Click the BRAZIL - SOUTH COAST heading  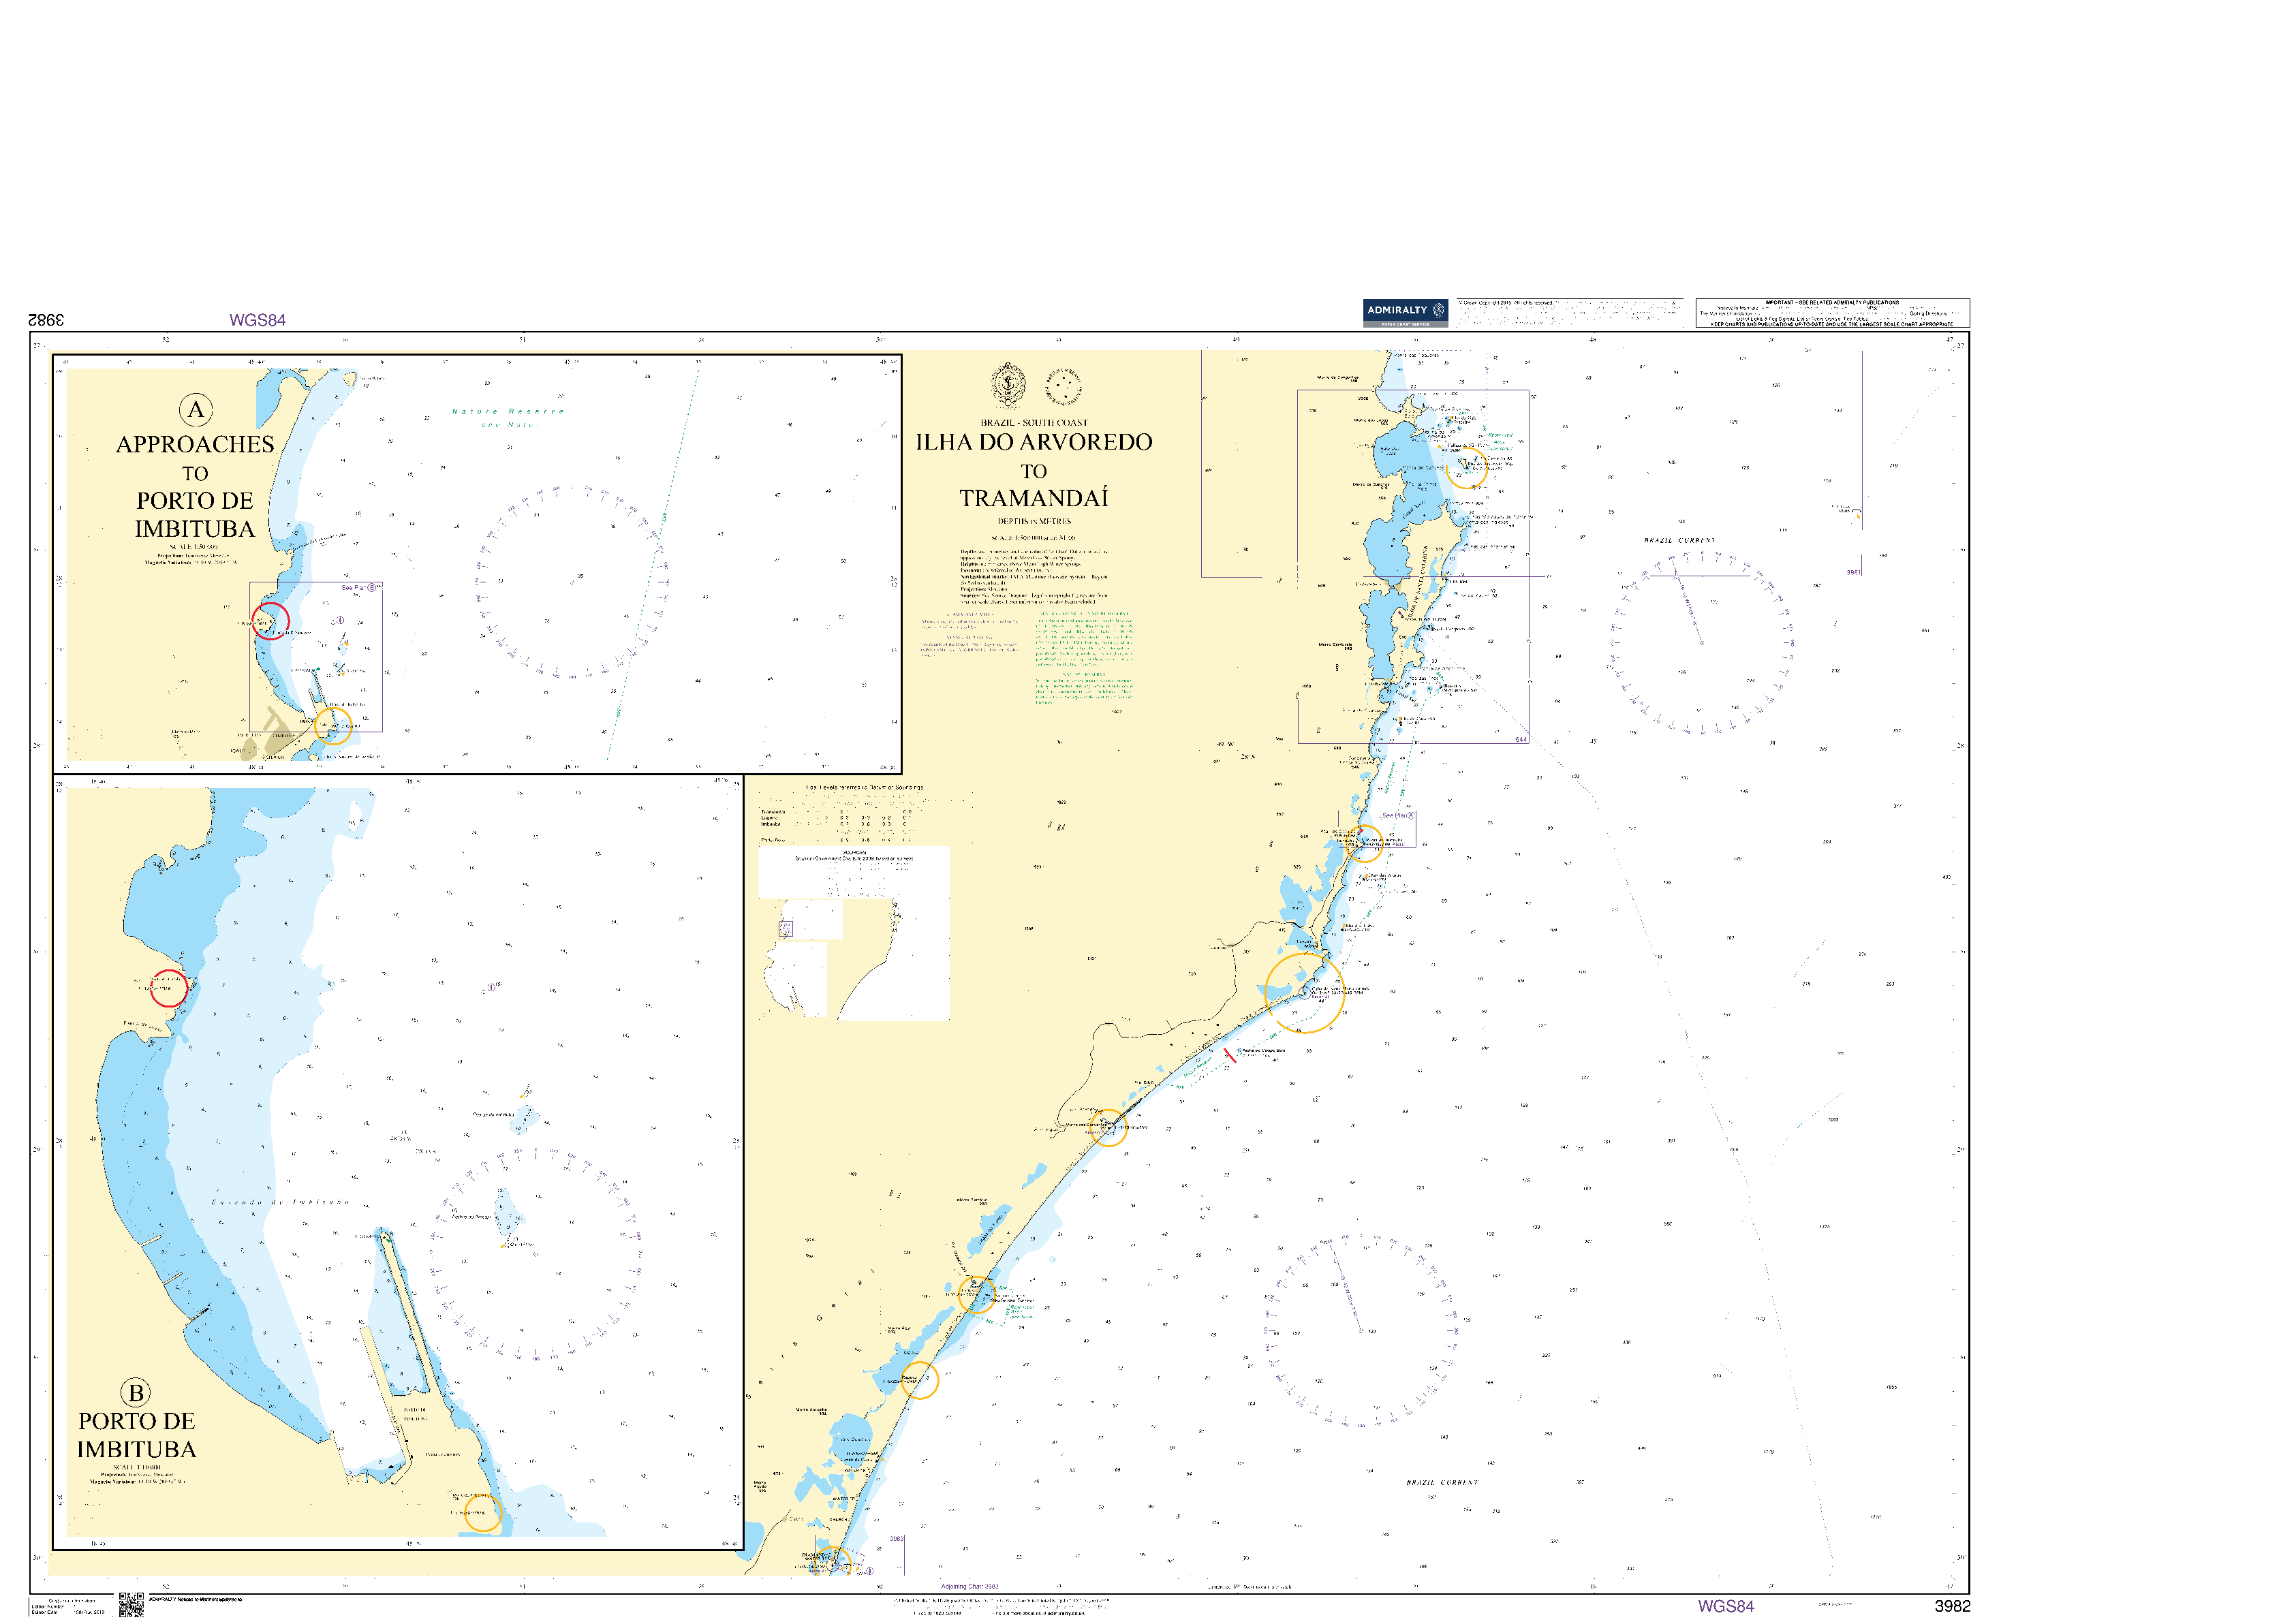click(1034, 423)
